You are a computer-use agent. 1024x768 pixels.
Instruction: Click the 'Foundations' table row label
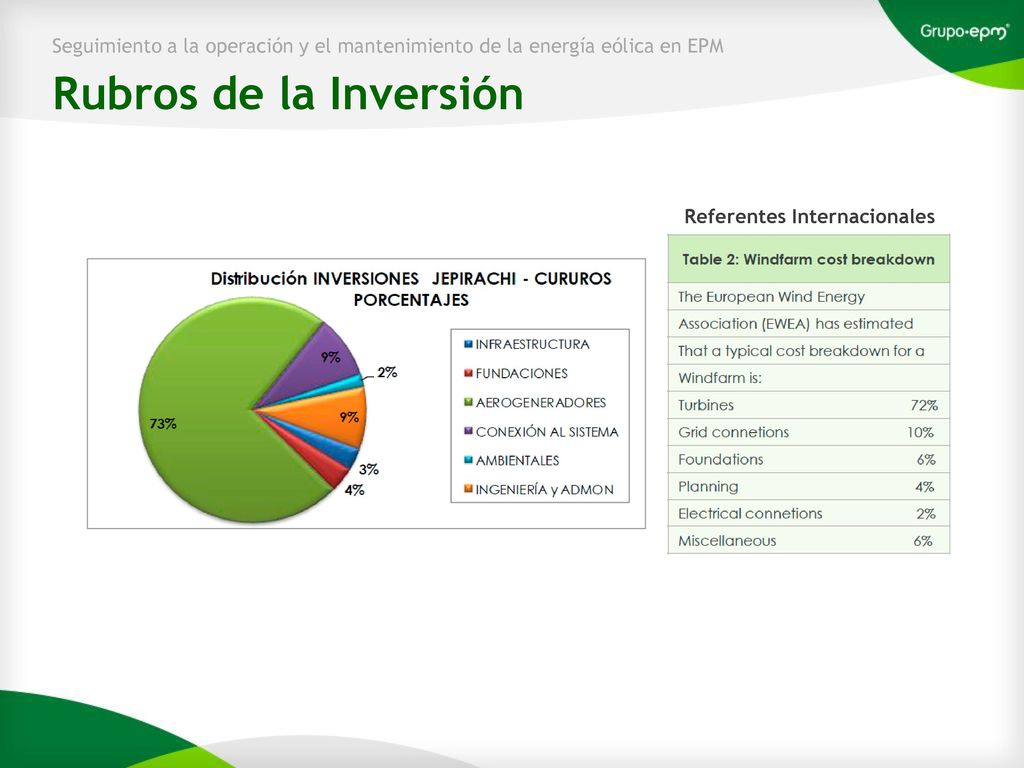point(720,459)
